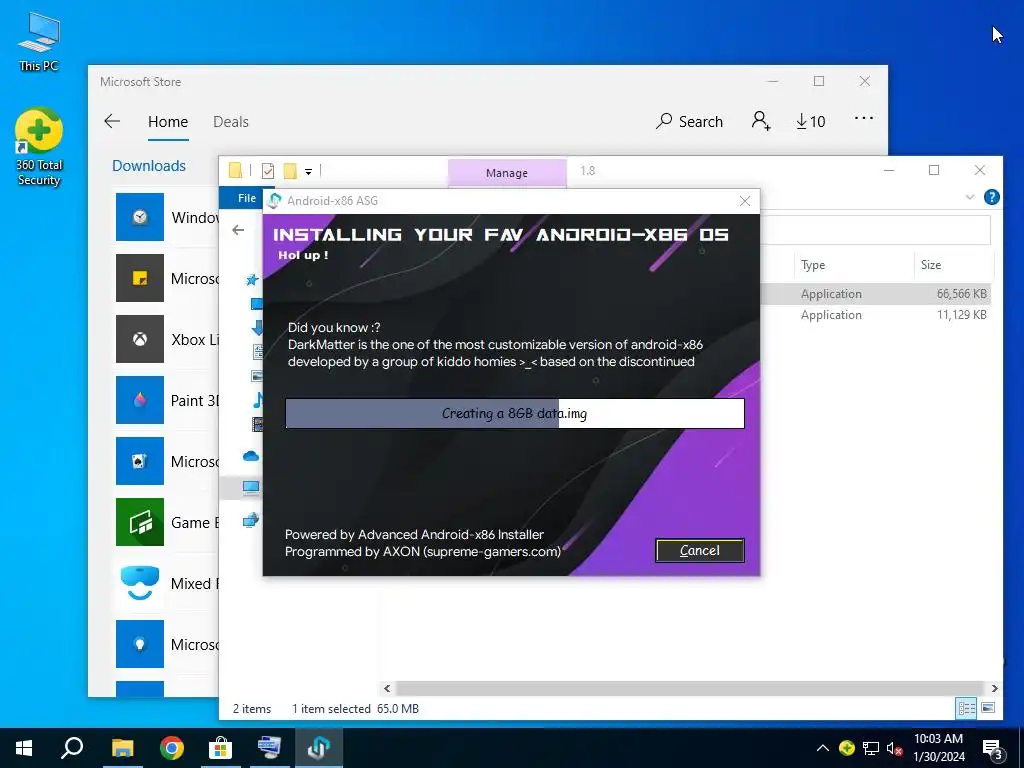Open notification center with 3 notifications
This screenshot has width=1024, height=768.
coord(993,749)
